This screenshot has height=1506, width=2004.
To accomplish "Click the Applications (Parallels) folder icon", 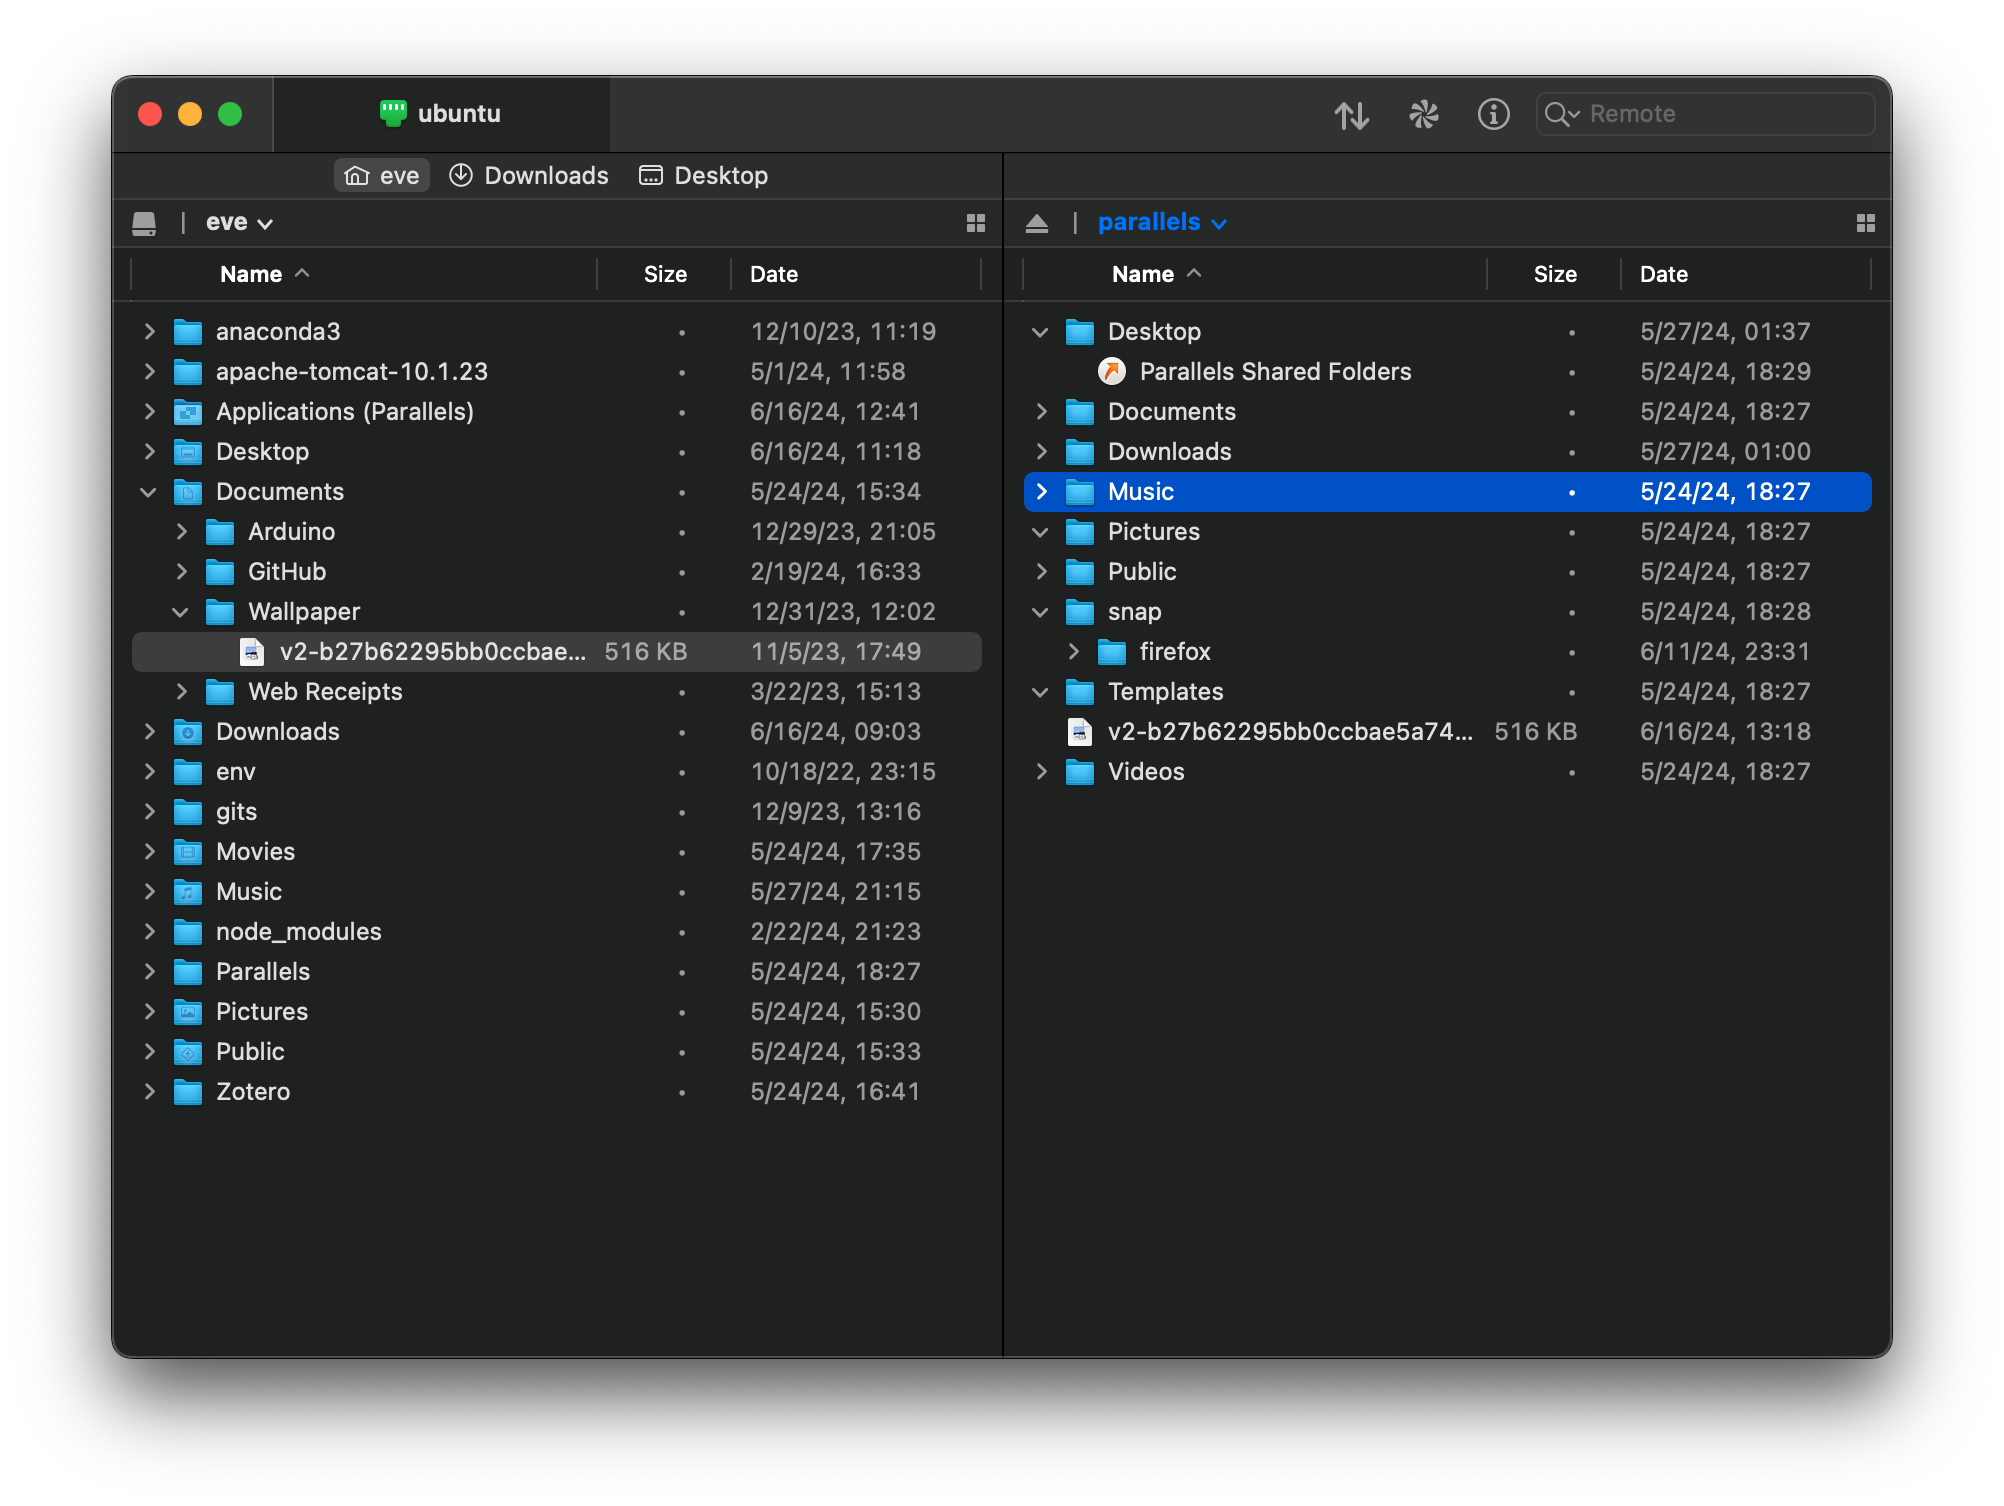I will (x=188, y=412).
